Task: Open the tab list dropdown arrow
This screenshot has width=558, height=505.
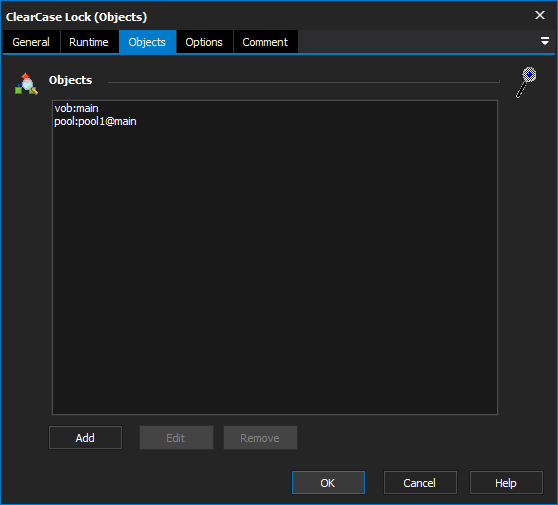Action: [544, 41]
